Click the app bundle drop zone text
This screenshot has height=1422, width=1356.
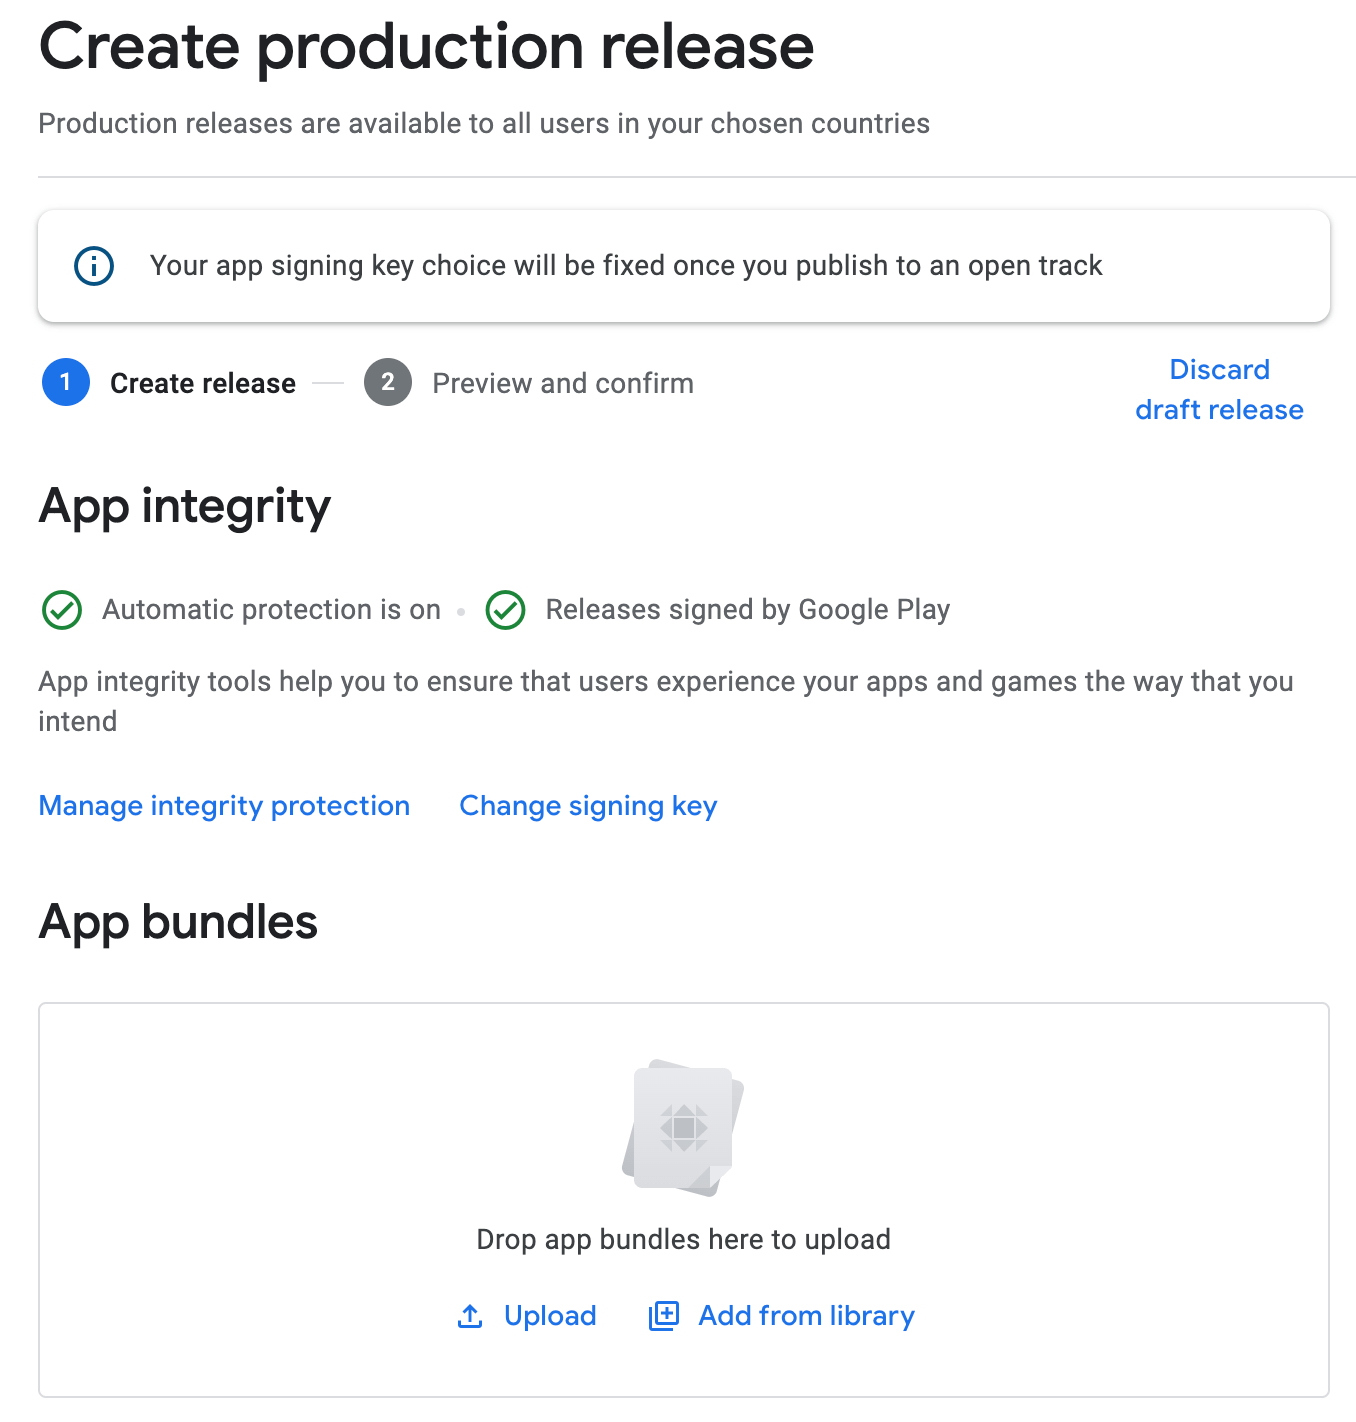[683, 1240]
